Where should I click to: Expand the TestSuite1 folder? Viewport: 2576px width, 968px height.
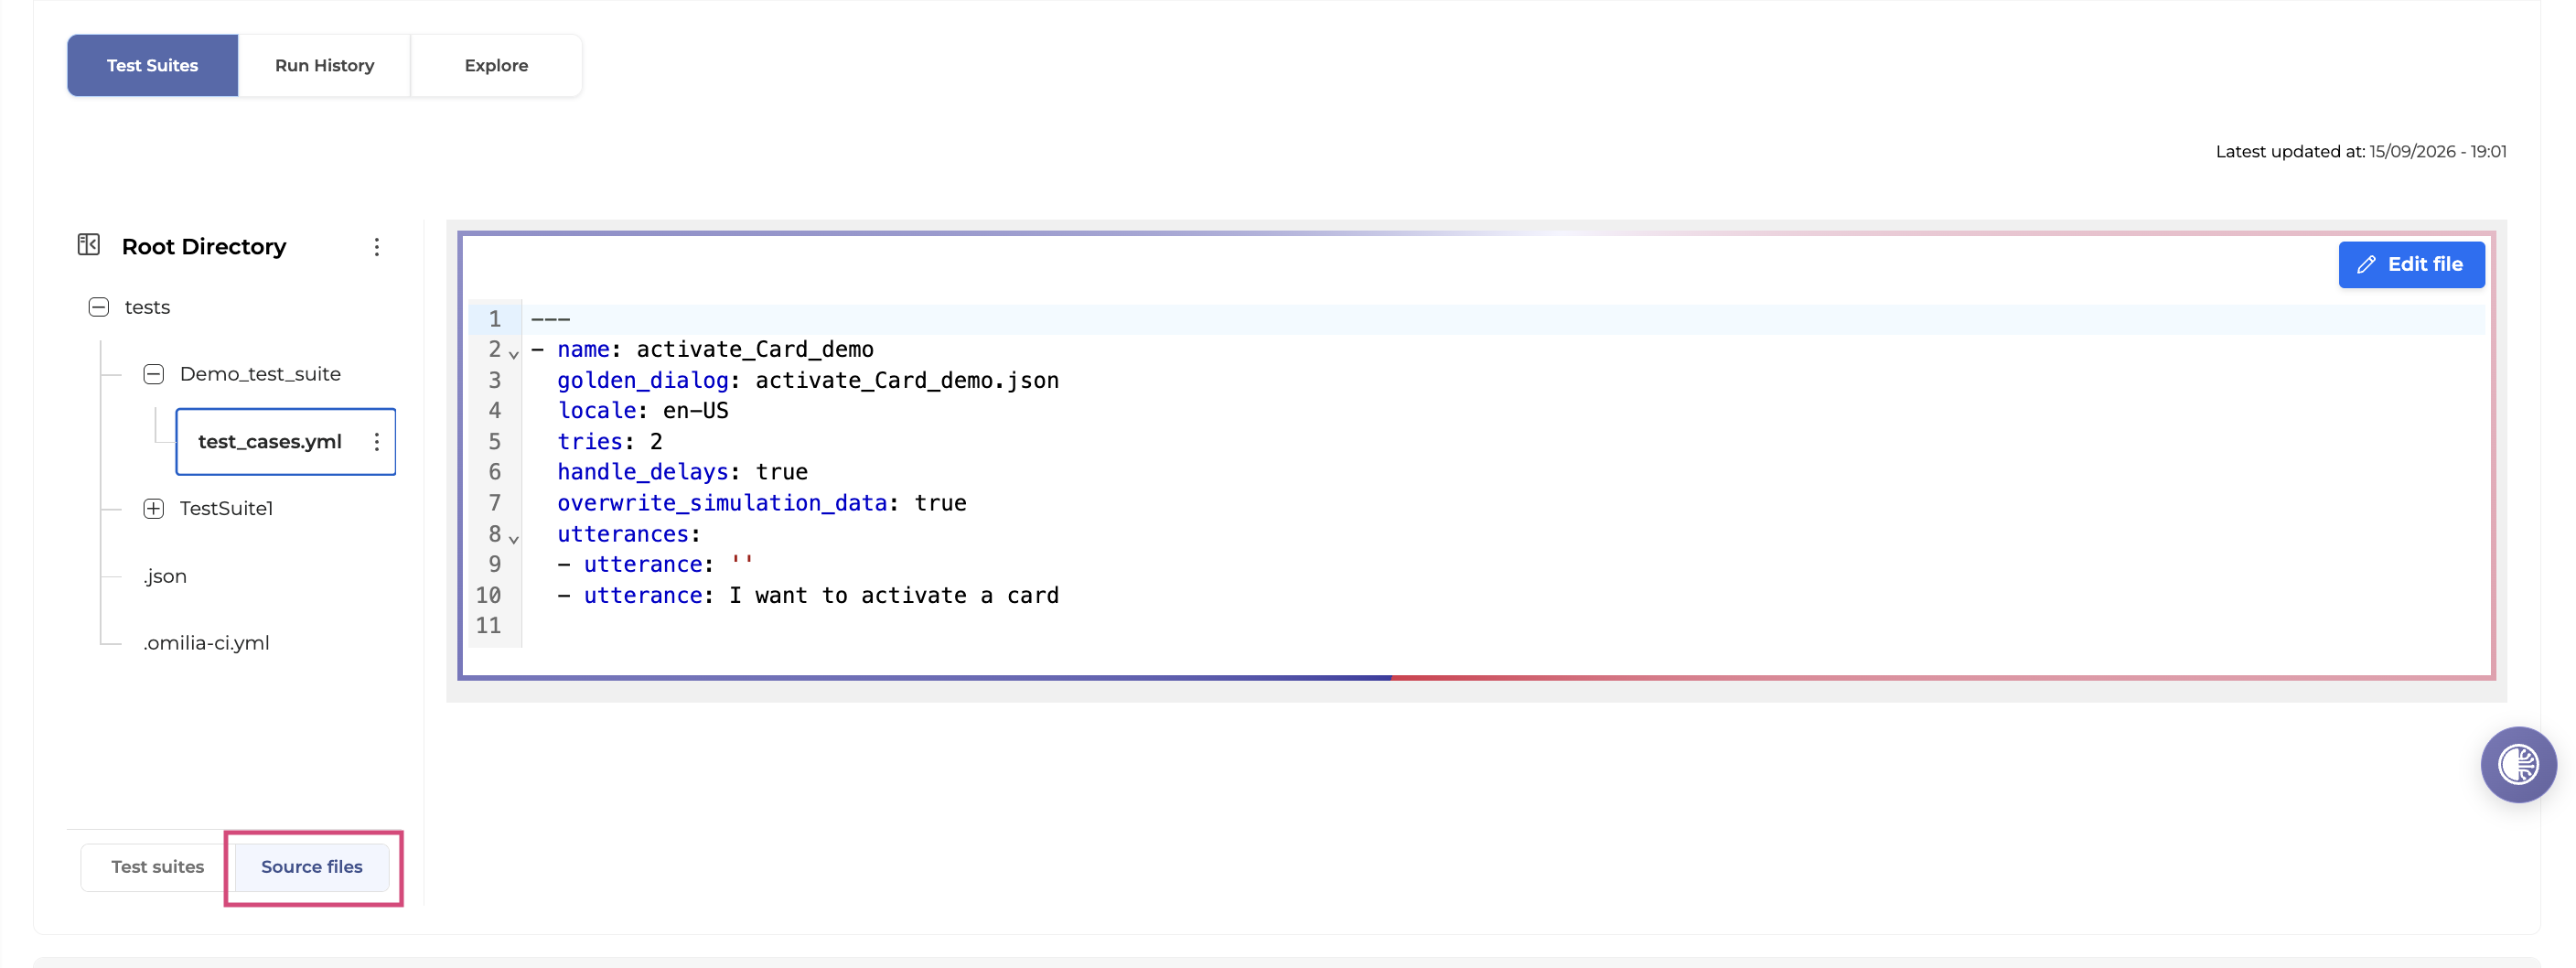tap(153, 508)
